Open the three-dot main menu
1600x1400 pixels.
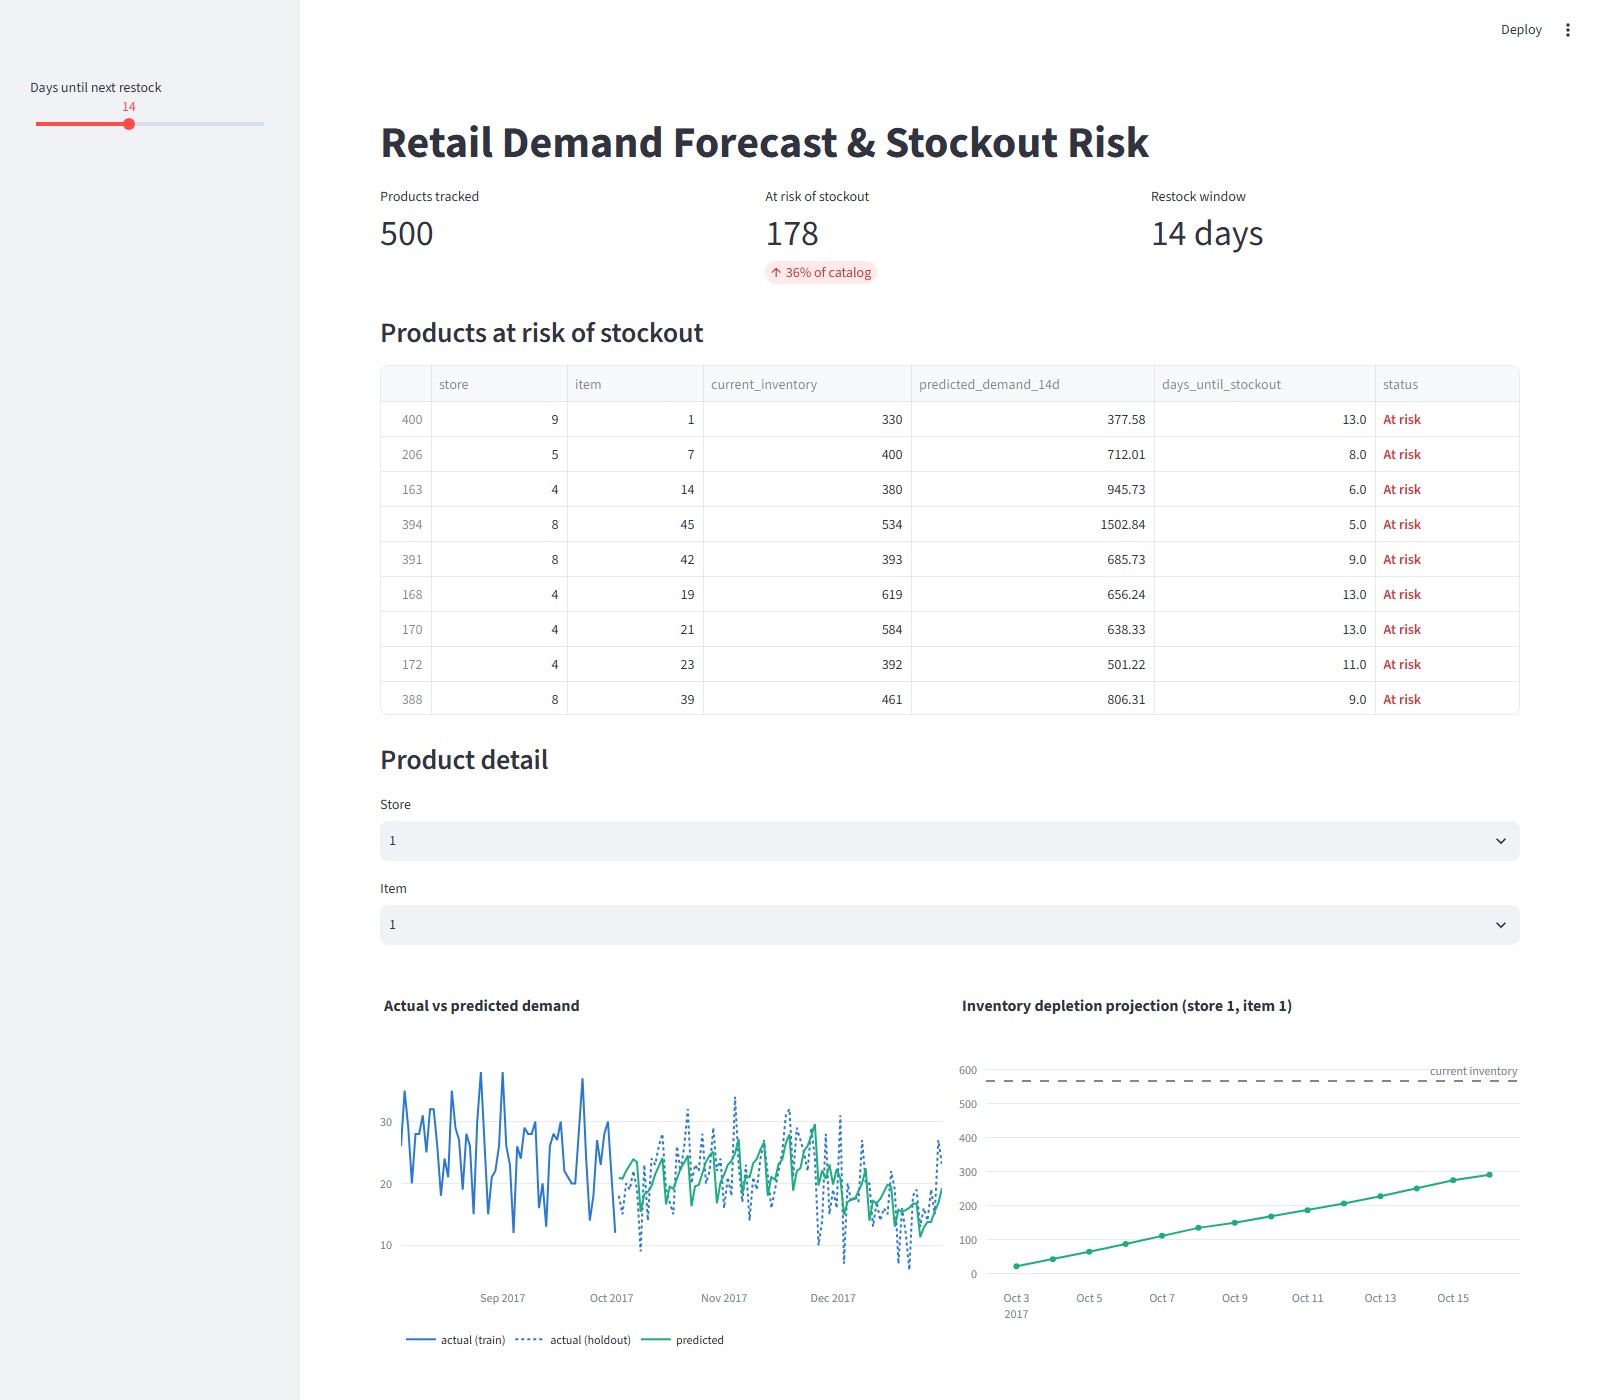point(1567,30)
